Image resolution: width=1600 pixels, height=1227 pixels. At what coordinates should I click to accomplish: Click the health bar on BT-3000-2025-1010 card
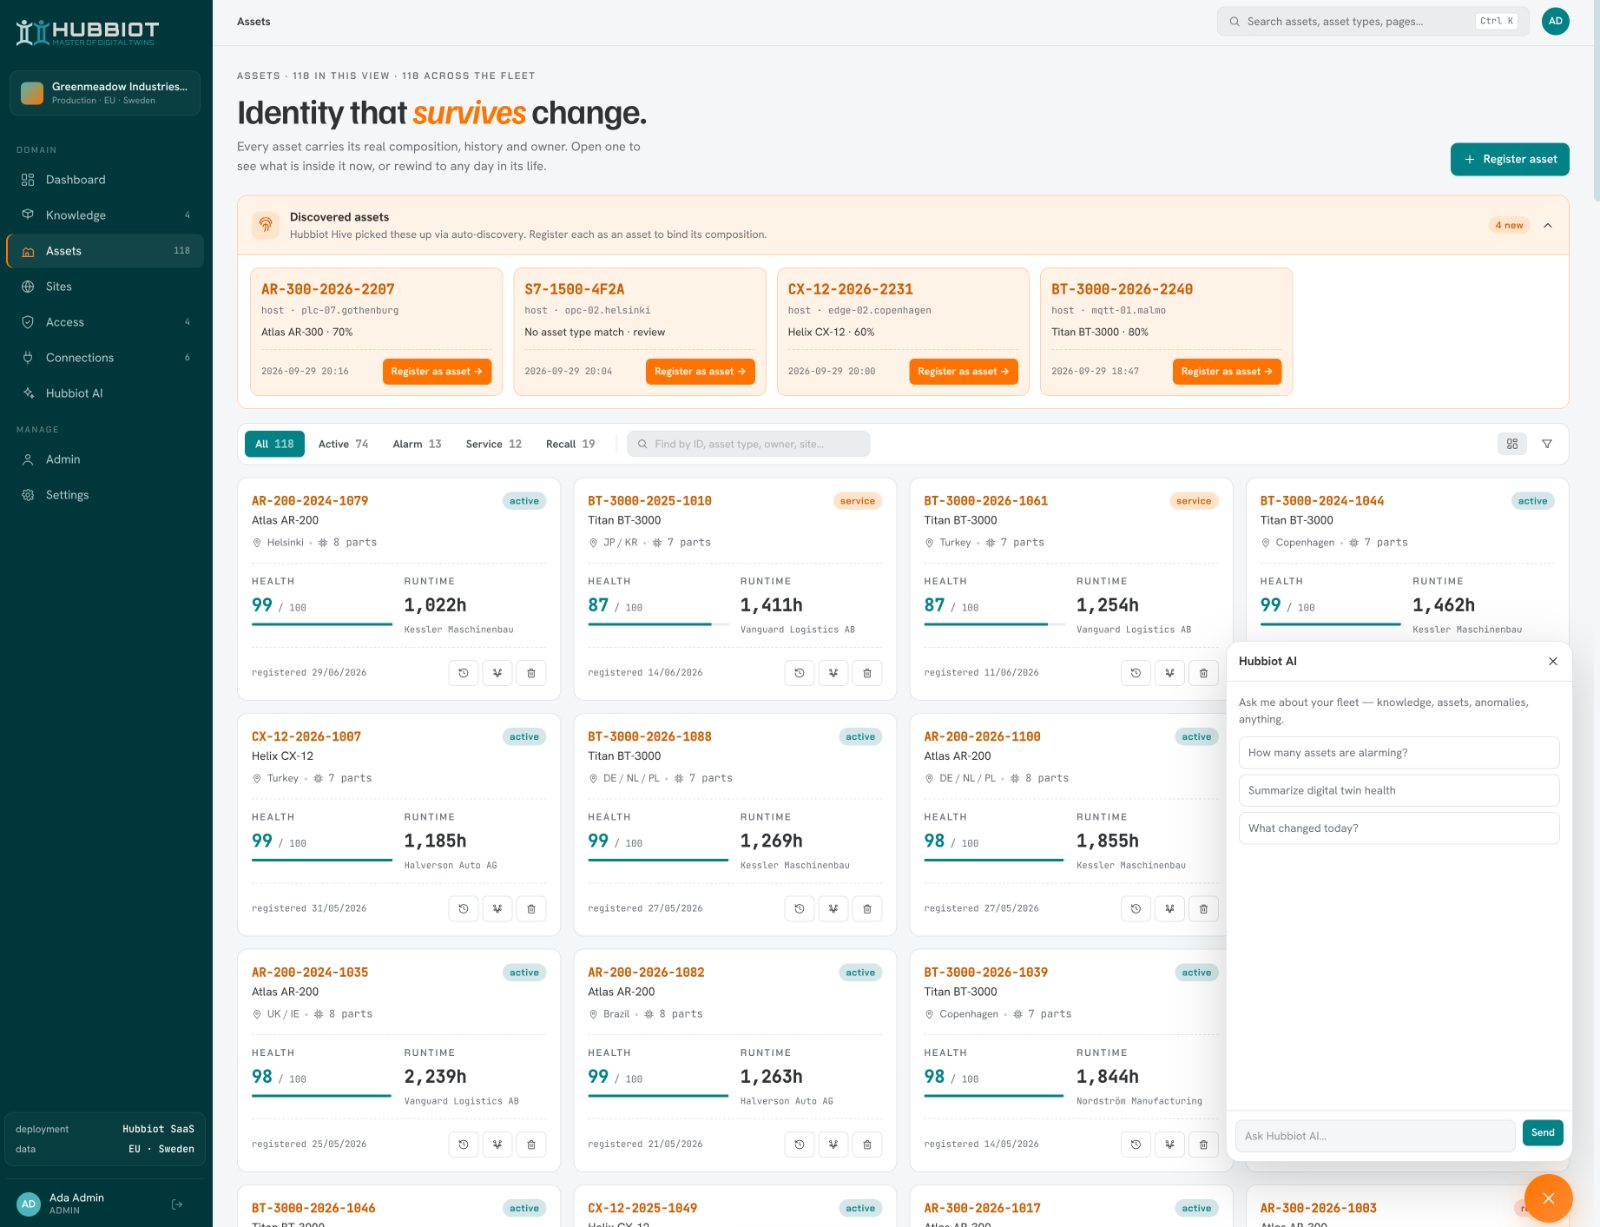pos(657,624)
